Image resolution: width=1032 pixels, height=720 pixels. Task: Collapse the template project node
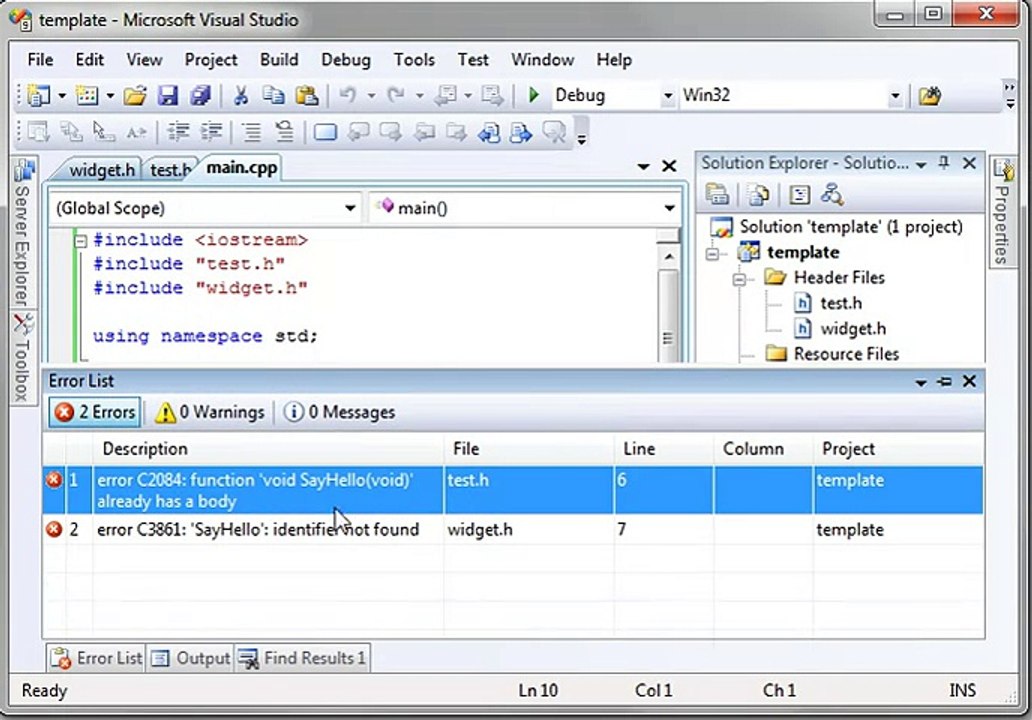(712, 253)
